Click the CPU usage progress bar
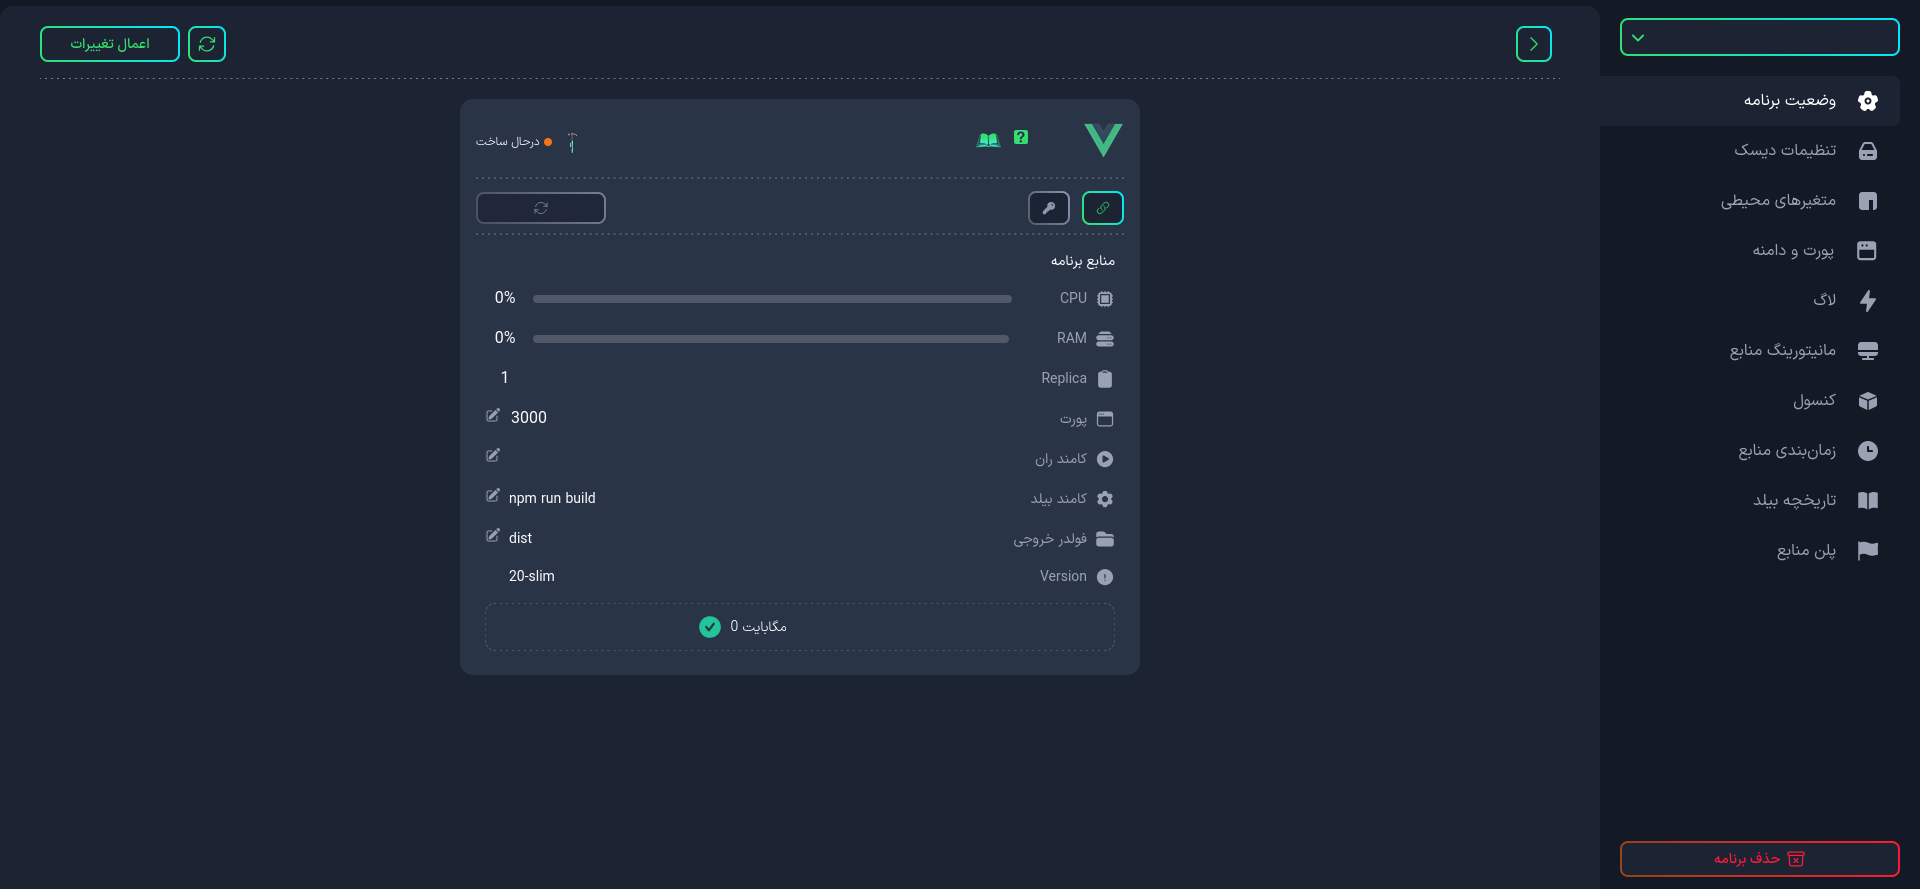The height and width of the screenshot is (889, 1920). [772, 299]
